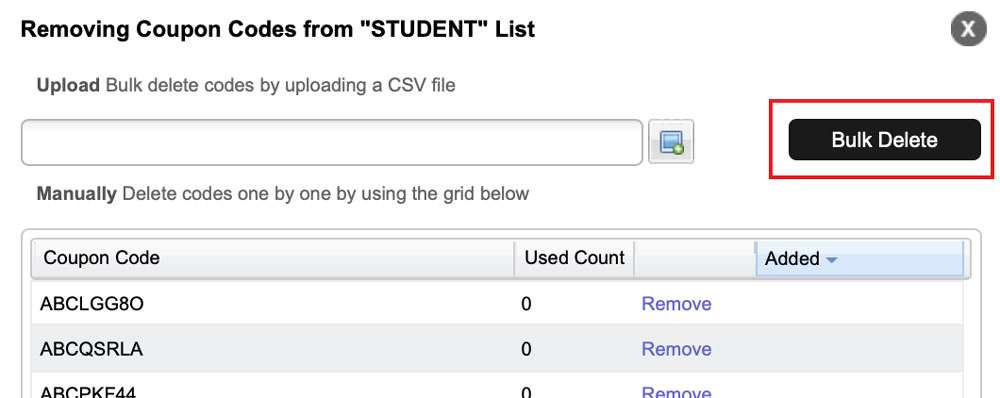Click used count value in ABCLGG8O row
This screenshot has width=1000, height=398.
[x=526, y=304]
